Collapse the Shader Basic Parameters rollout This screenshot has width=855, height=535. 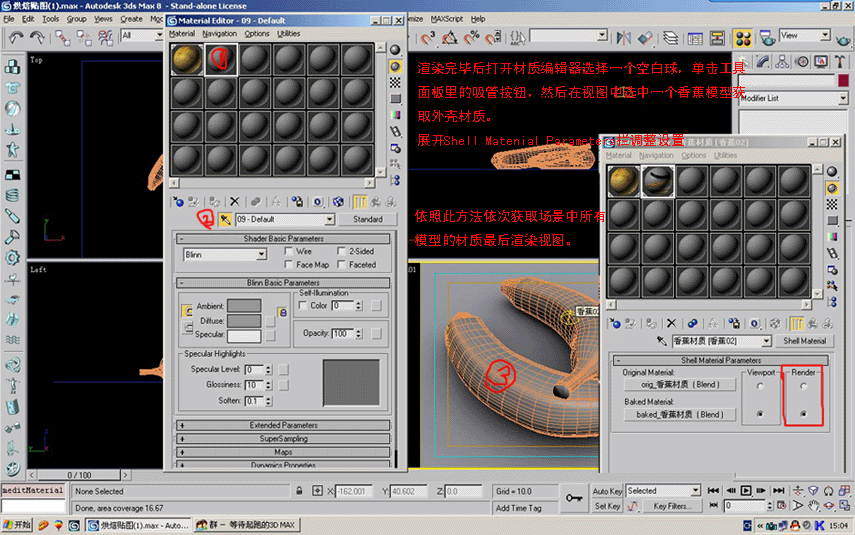click(283, 238)
